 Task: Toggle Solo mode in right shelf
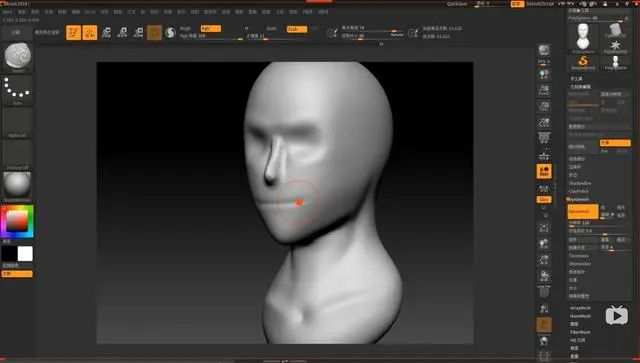pyautogui.click(x=544, y=341)
